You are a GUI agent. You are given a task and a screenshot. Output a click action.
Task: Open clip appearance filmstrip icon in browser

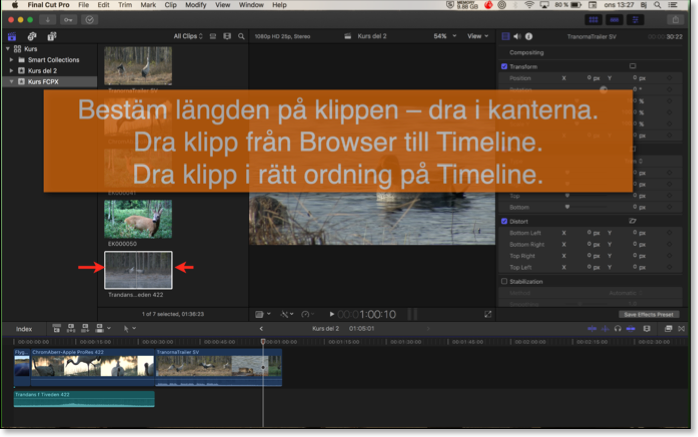coord(227,36)
